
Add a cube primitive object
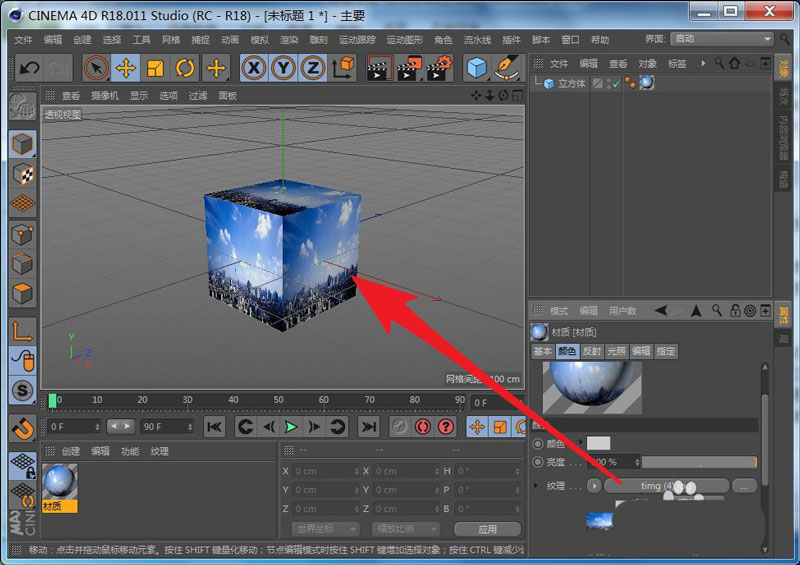tap(478, 68)
